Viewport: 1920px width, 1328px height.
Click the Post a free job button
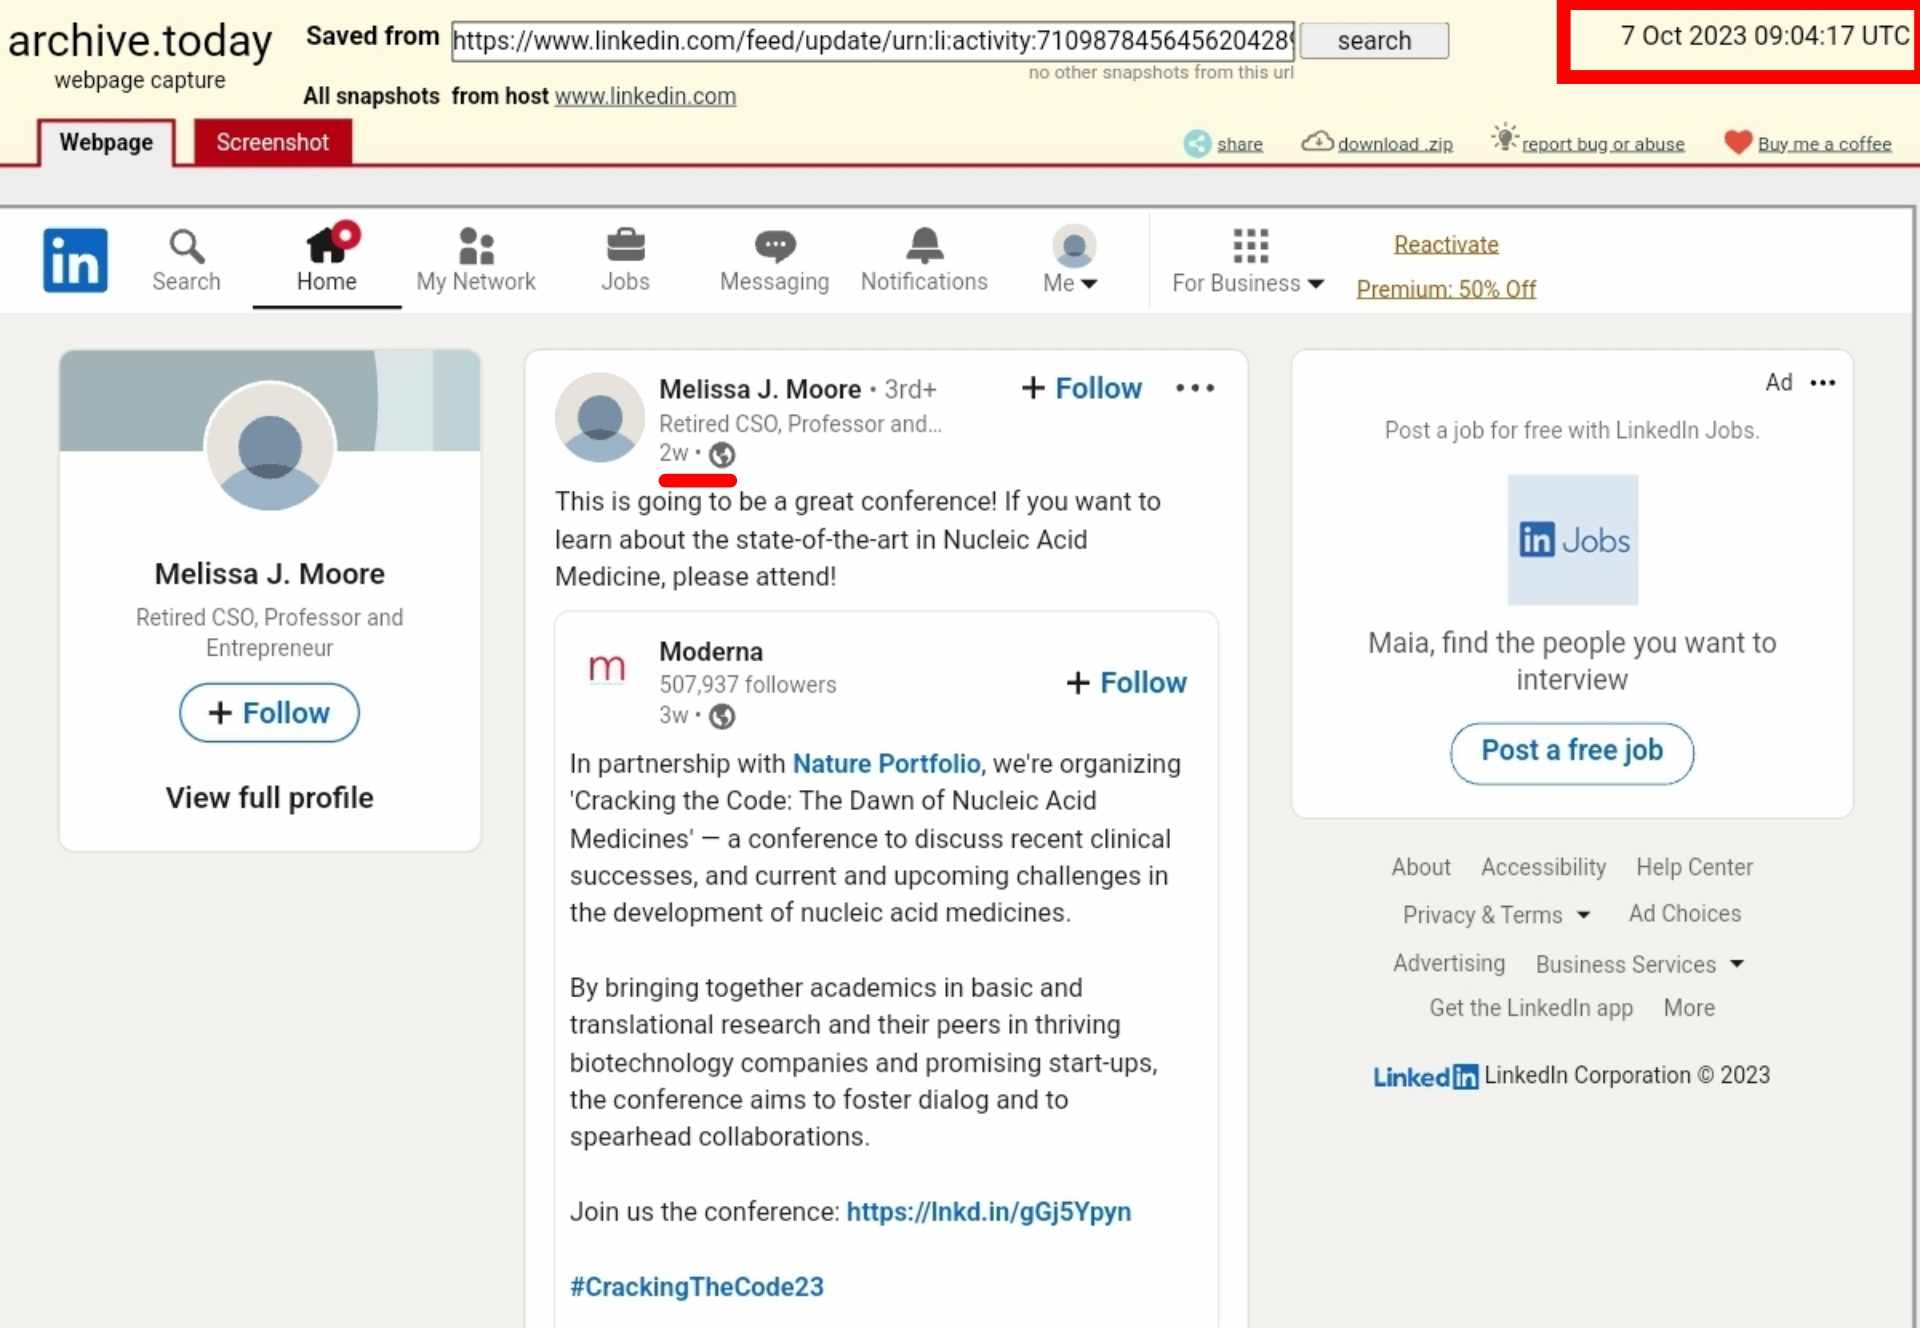click(1571, 751)
